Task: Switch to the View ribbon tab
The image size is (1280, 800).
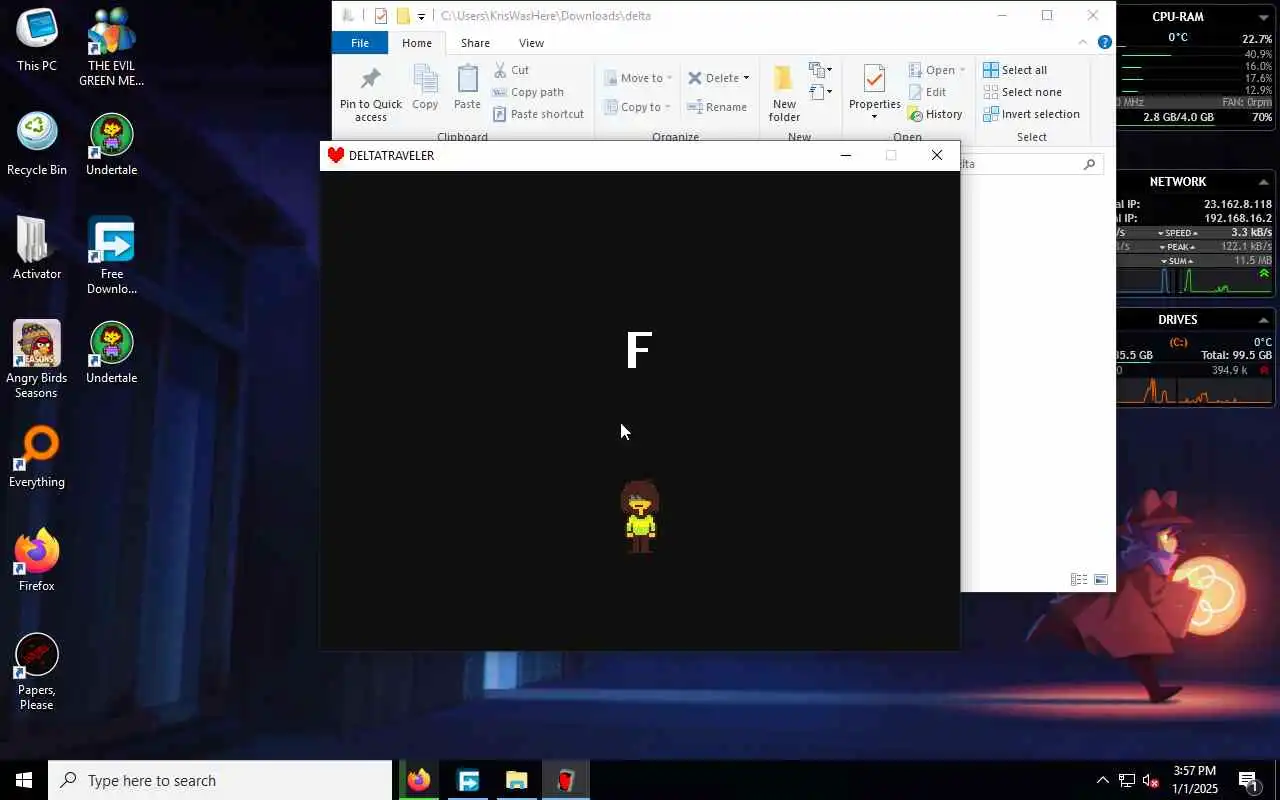Action: pos(531,43)
